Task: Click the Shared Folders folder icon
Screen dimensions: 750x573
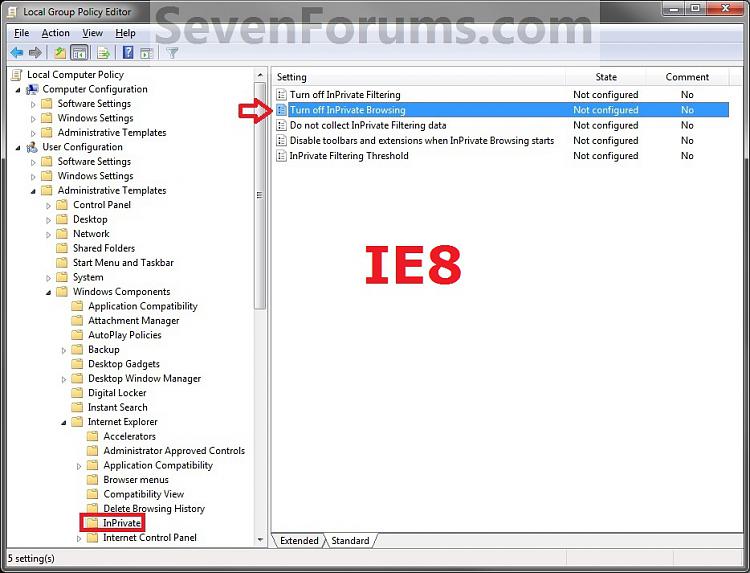Action: [x=62, y=248]
